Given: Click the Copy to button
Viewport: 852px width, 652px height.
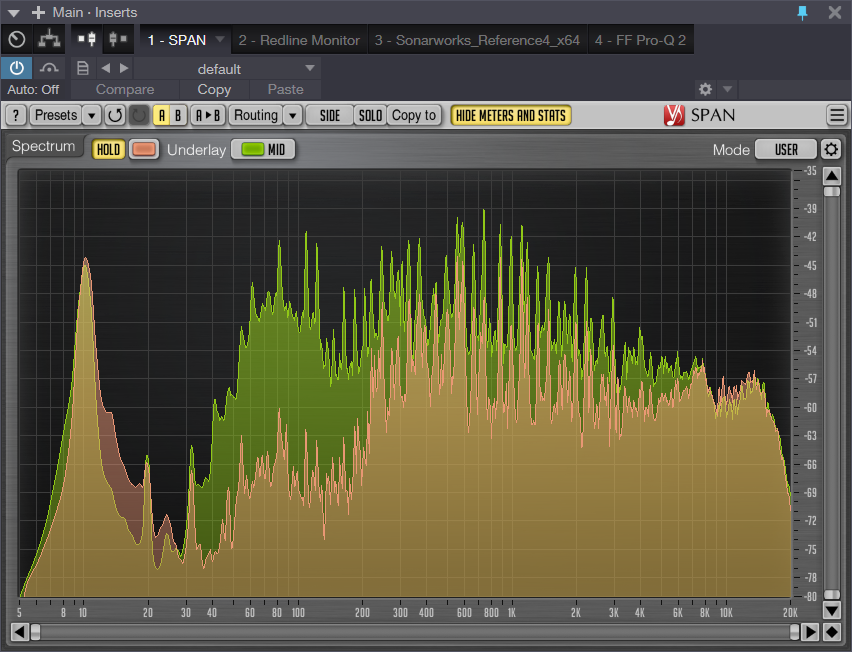Looking at the screenshot, I should (x=414, y=115).
